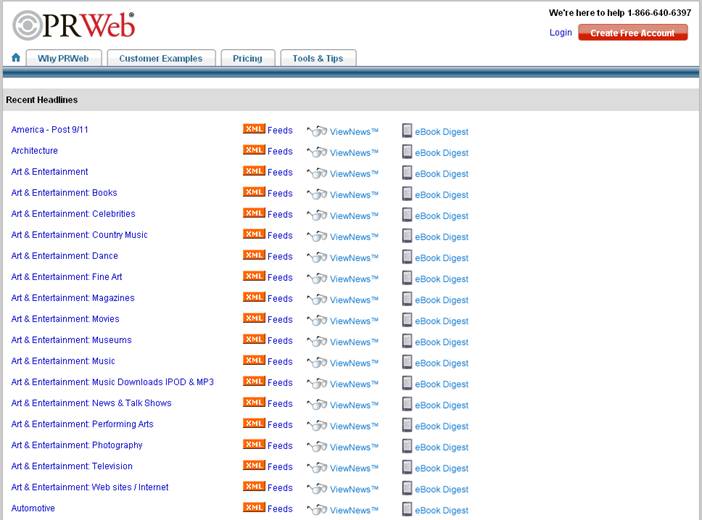Open Art & Entertainment: Performing Arts category
Image resolution: width=702 pixels, height=520 pixels.
click(x=82, y=424)
